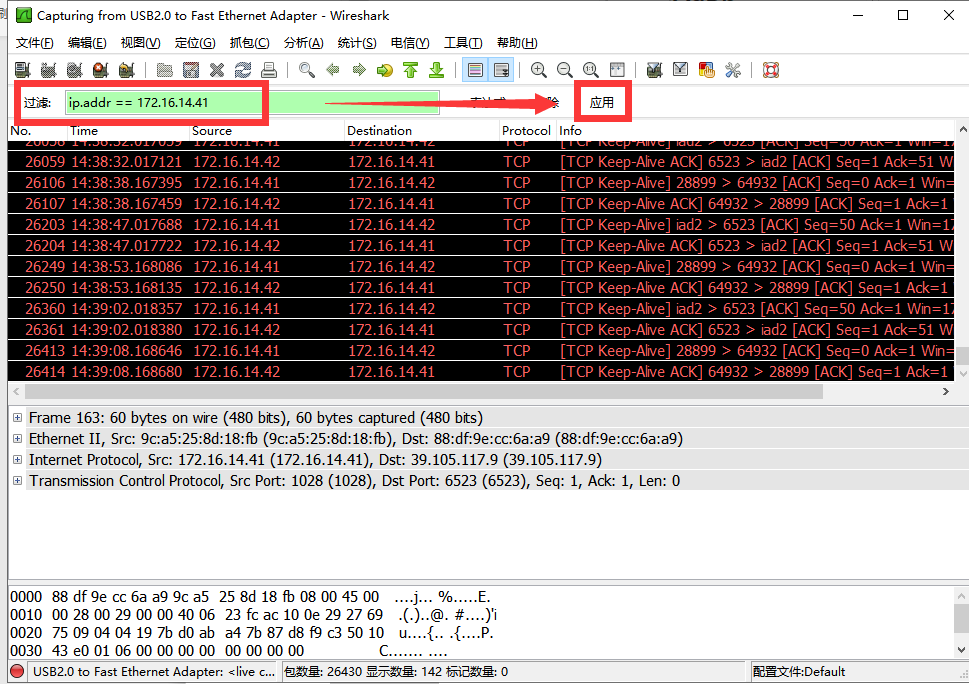This screenshot has width=969, height=684.
Task: Jump to last packet icon
Action: 437,70
